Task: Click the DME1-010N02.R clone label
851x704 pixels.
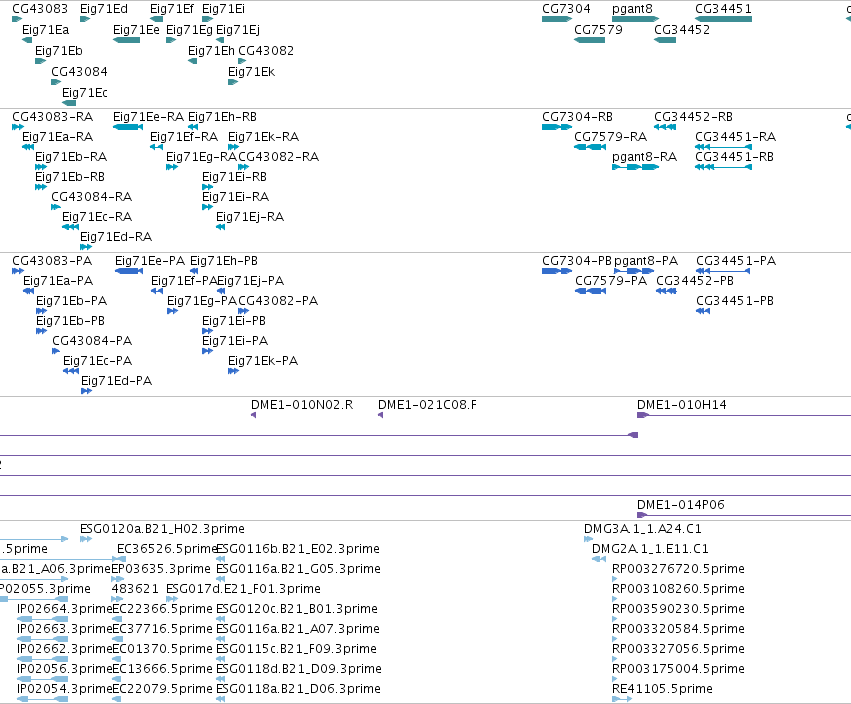Action: [x=302, y=405]
